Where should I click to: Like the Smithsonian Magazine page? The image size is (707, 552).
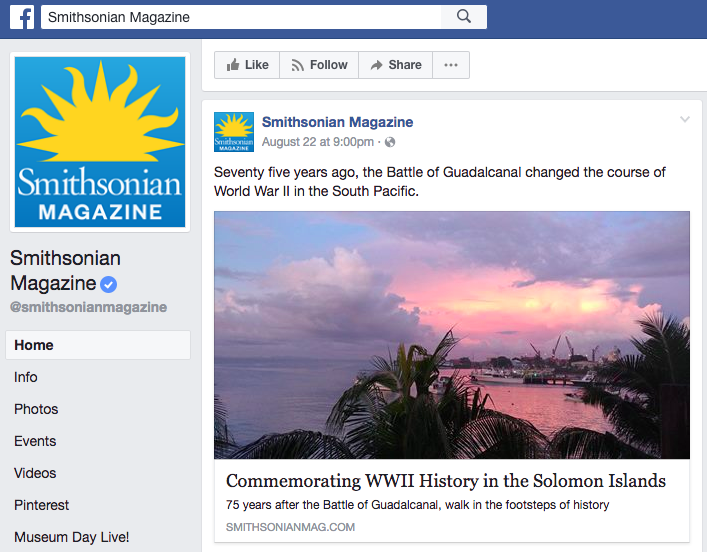pyautogui.click(x=247, y=65)
